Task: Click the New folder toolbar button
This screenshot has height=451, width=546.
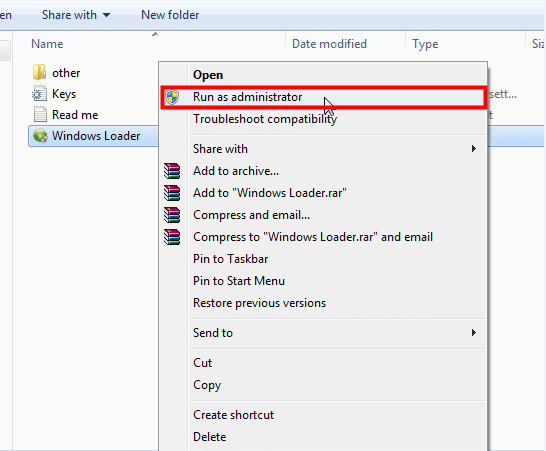Action: tap(170, 15)
